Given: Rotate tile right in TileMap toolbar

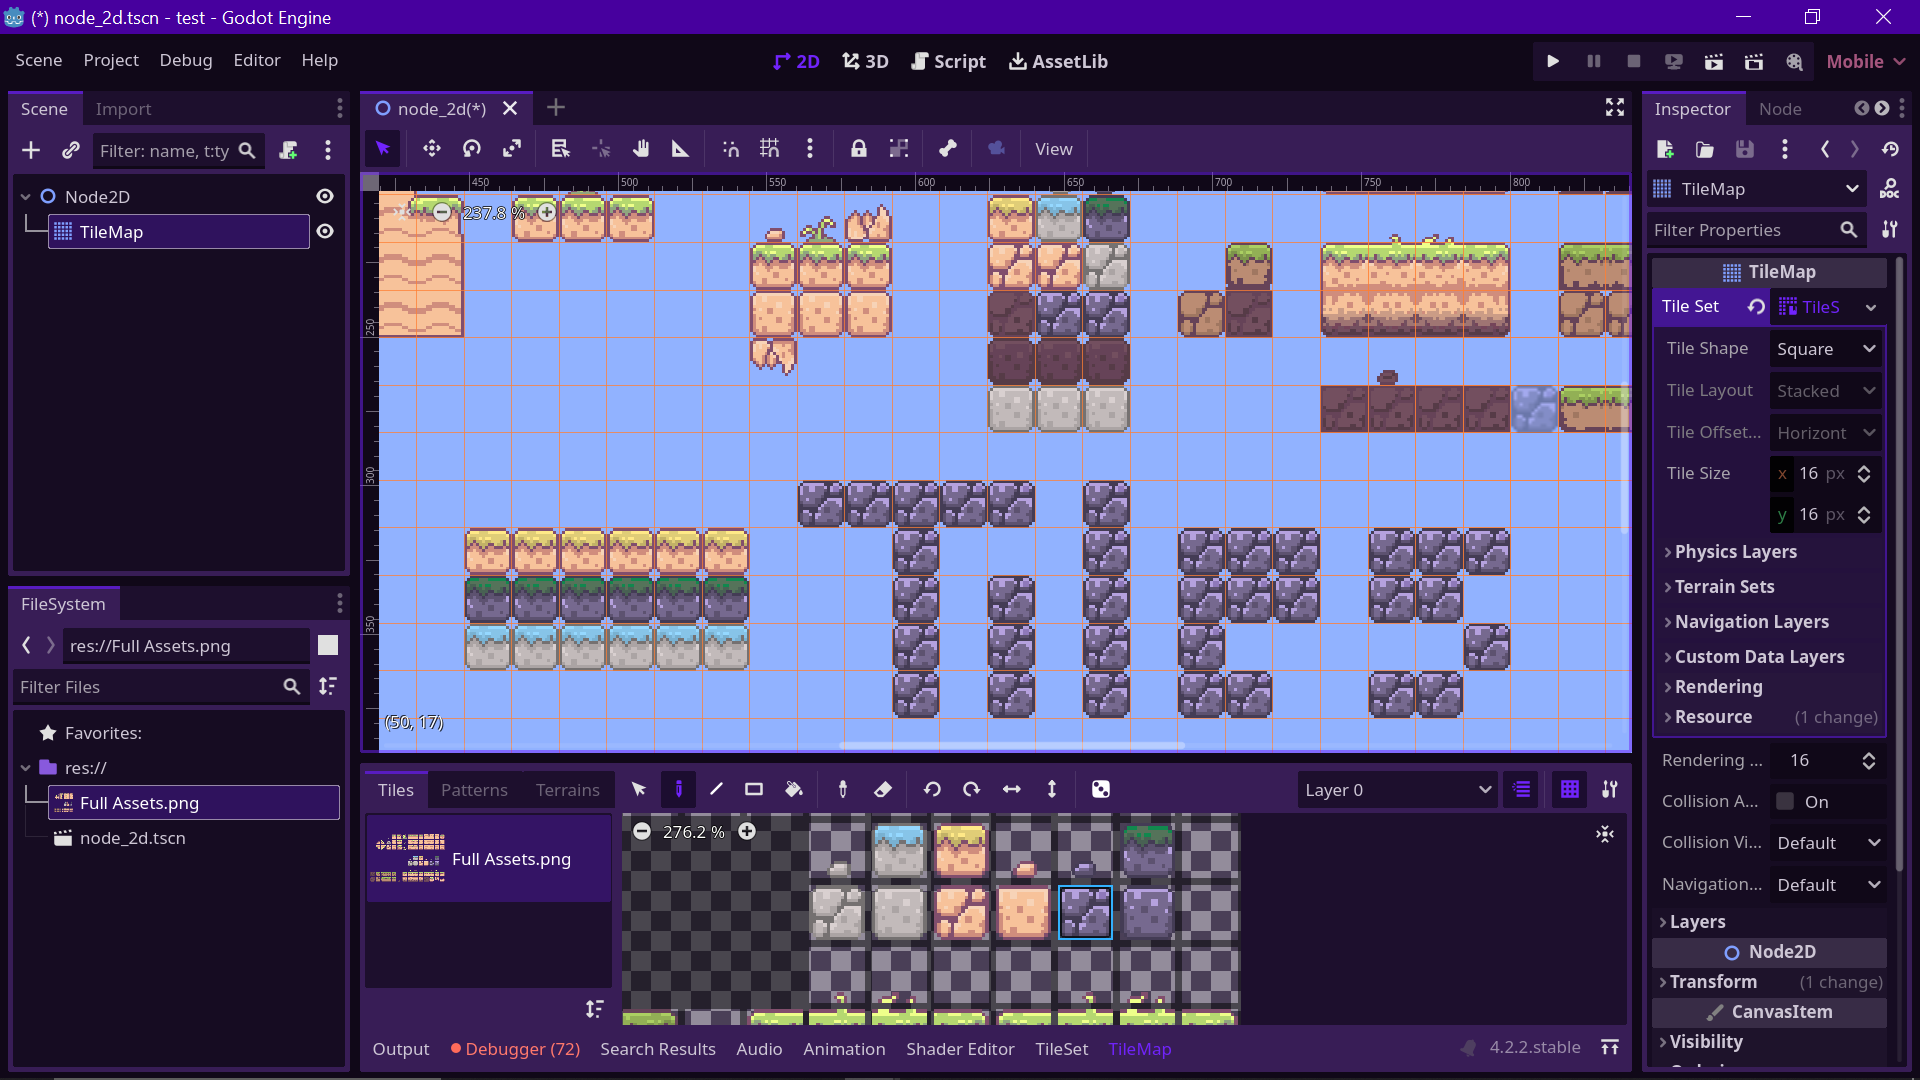Looking at the screenshot, I should pos(971,789).
